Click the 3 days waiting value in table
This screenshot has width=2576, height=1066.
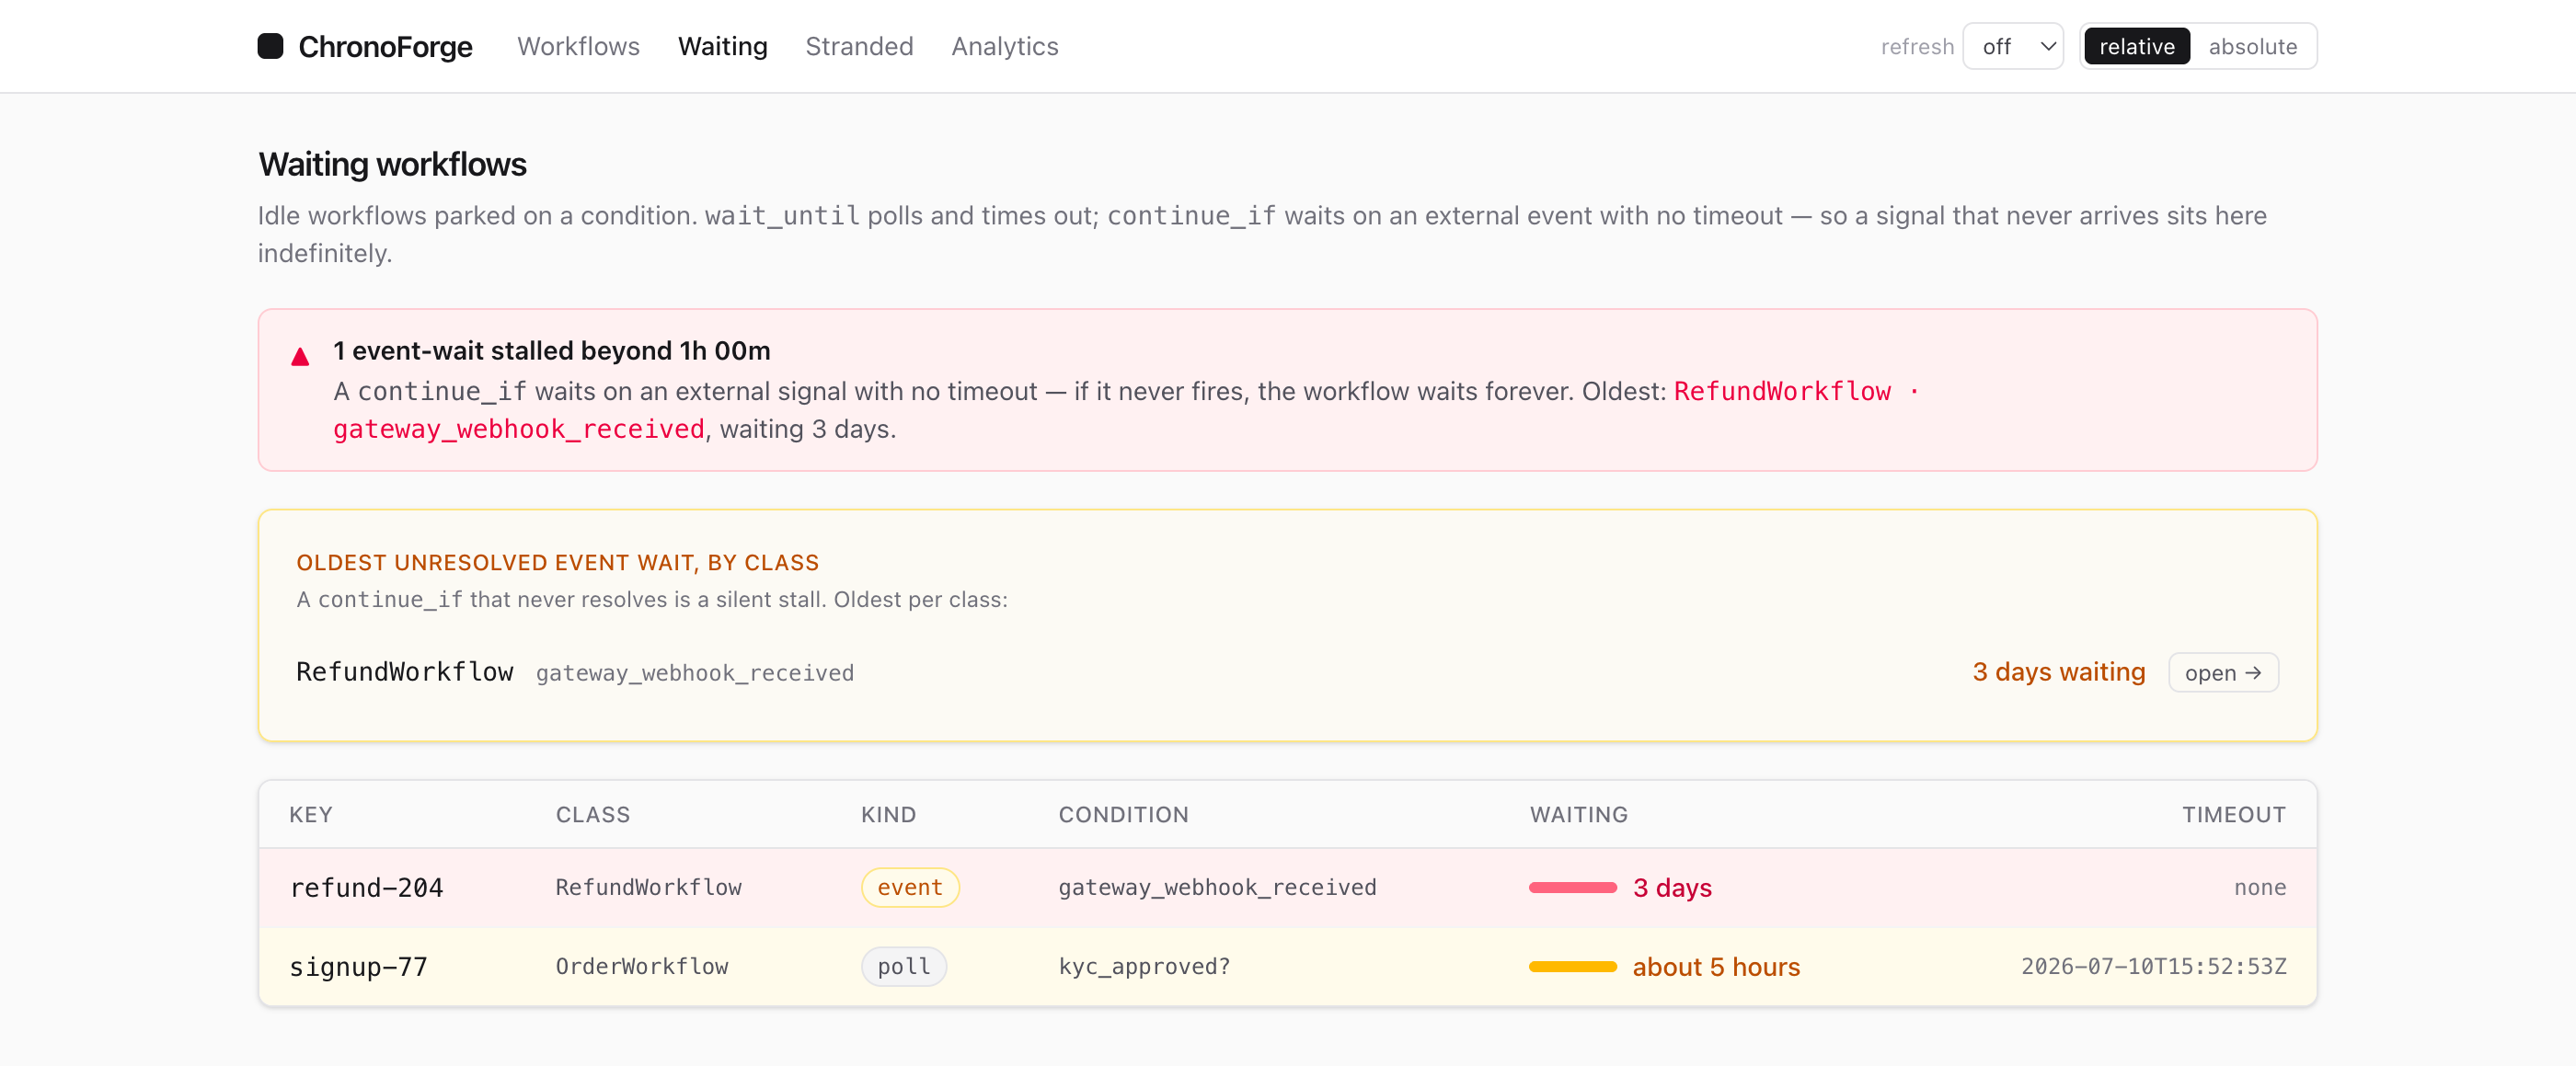[1672, 887]
